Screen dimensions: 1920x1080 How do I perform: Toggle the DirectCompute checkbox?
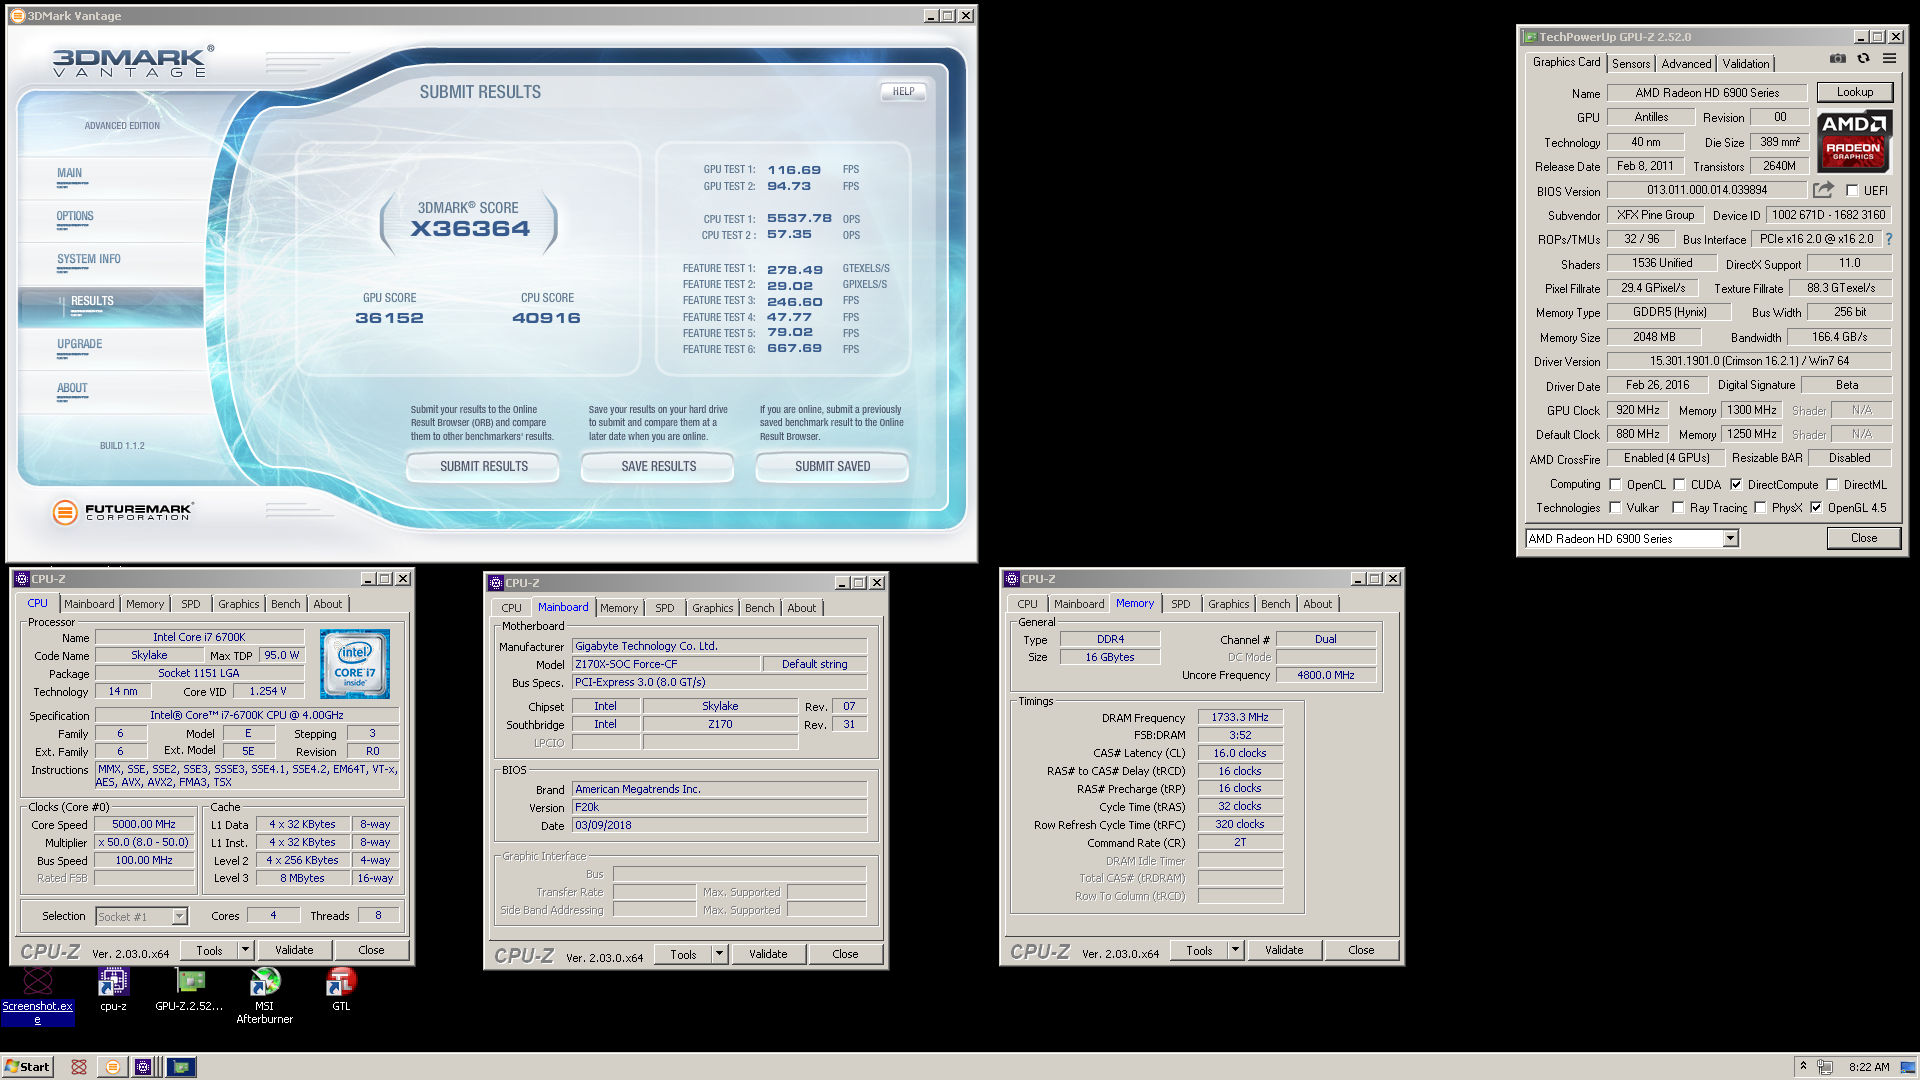pyautogui.click(x=1736, y=485)
